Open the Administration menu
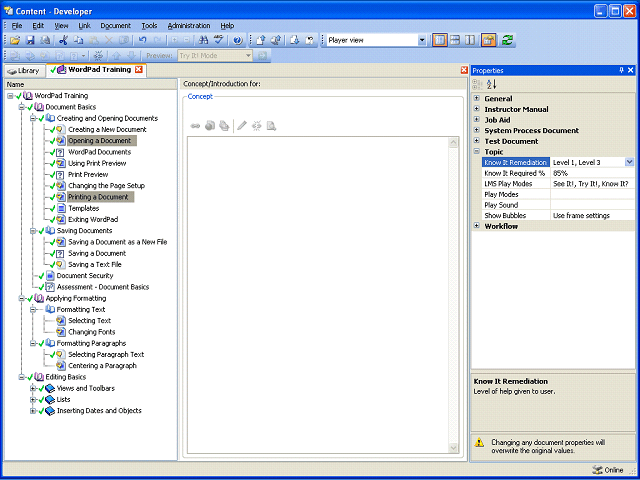This screenshot has height=480, width=640. [189, 26]
